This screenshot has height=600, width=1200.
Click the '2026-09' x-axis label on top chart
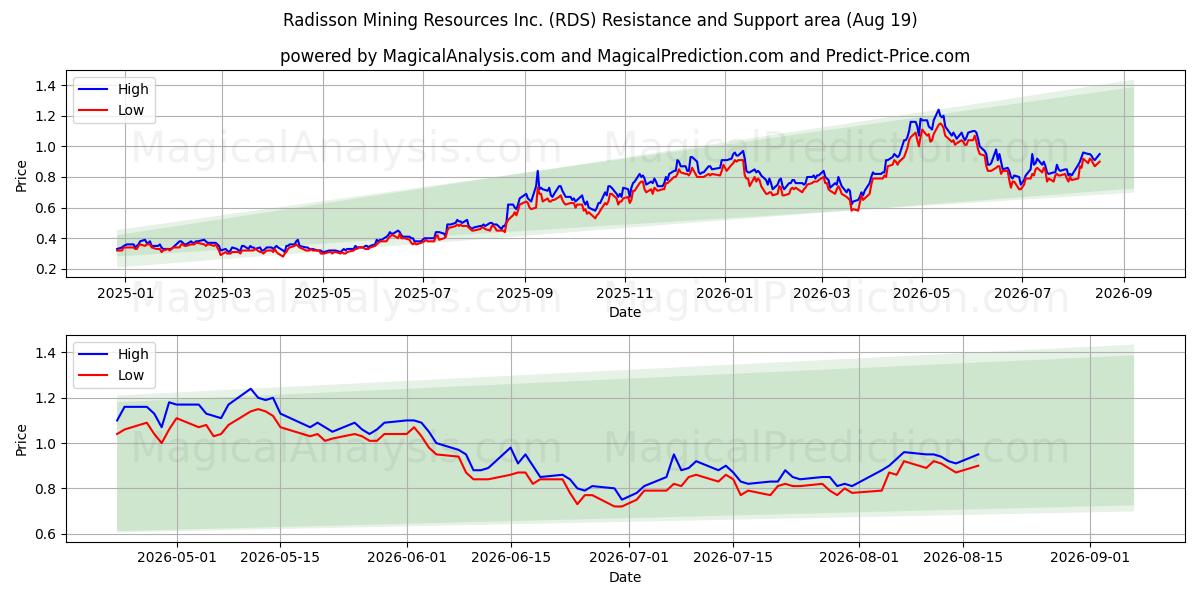pyautogui.click(x=1125, y=294)
